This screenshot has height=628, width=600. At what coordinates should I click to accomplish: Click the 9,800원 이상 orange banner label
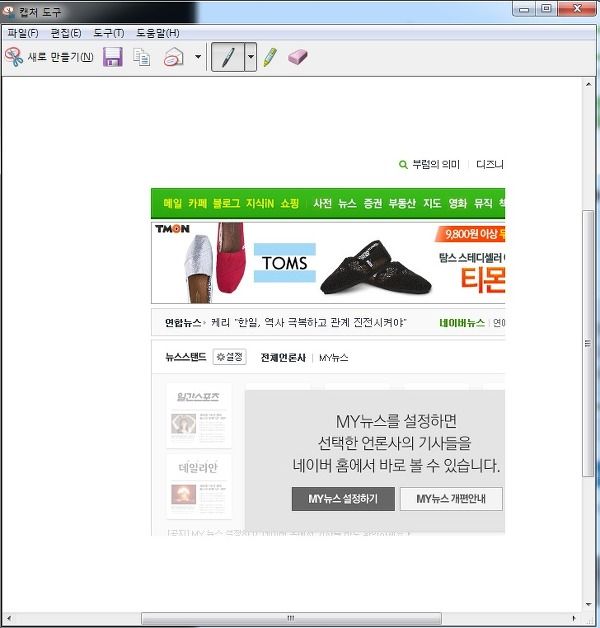471,234
